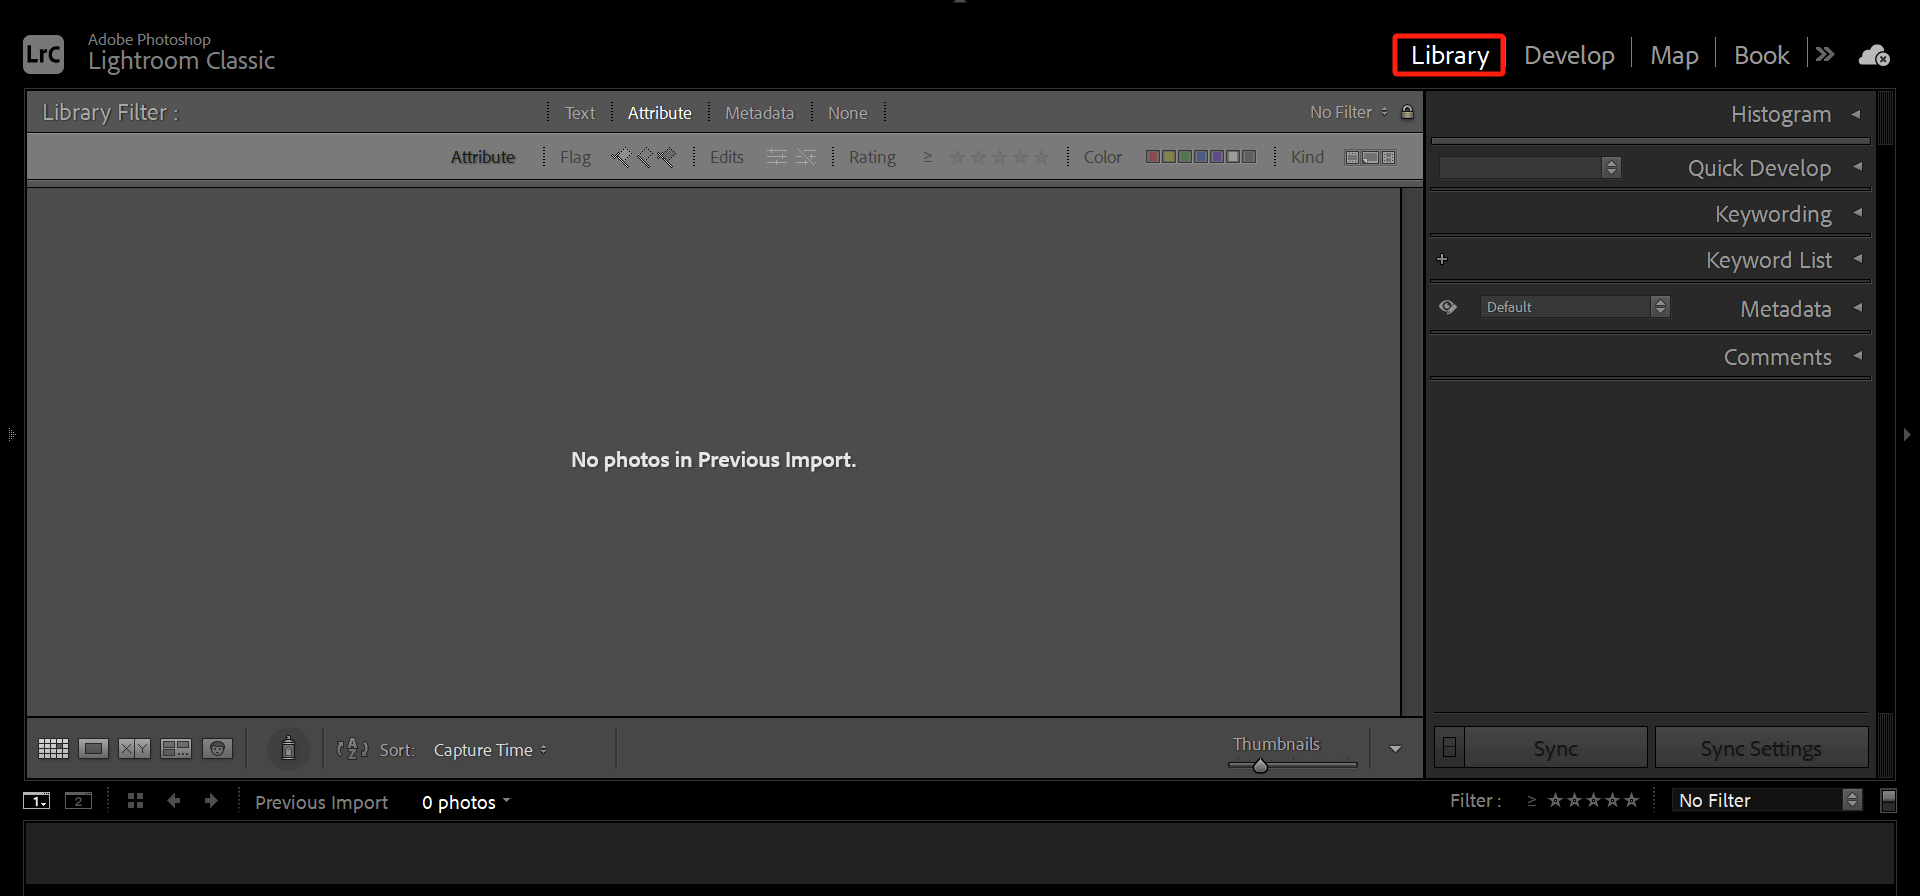Toggle Metadata eye icon display
The image size is (1920, 896).
tap(1448, 307)
